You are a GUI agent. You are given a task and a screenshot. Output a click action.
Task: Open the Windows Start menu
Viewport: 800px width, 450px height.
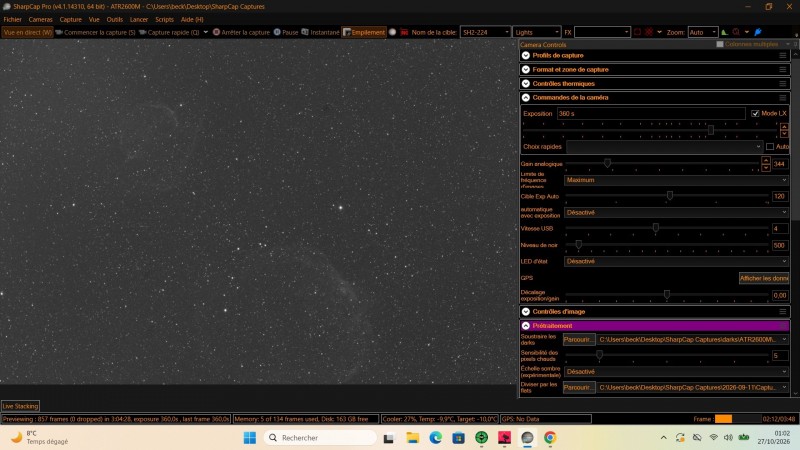[x=250, y=438]
